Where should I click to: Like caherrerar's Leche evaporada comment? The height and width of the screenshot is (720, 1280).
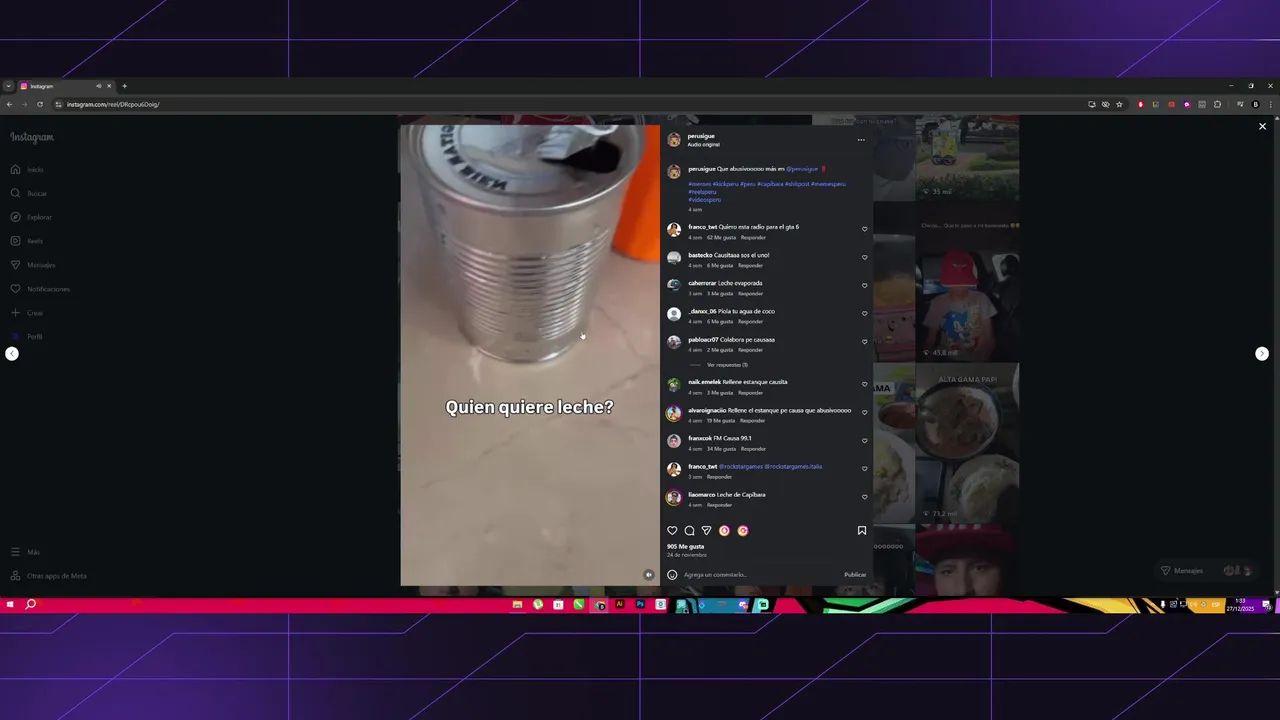coord(865,285)
